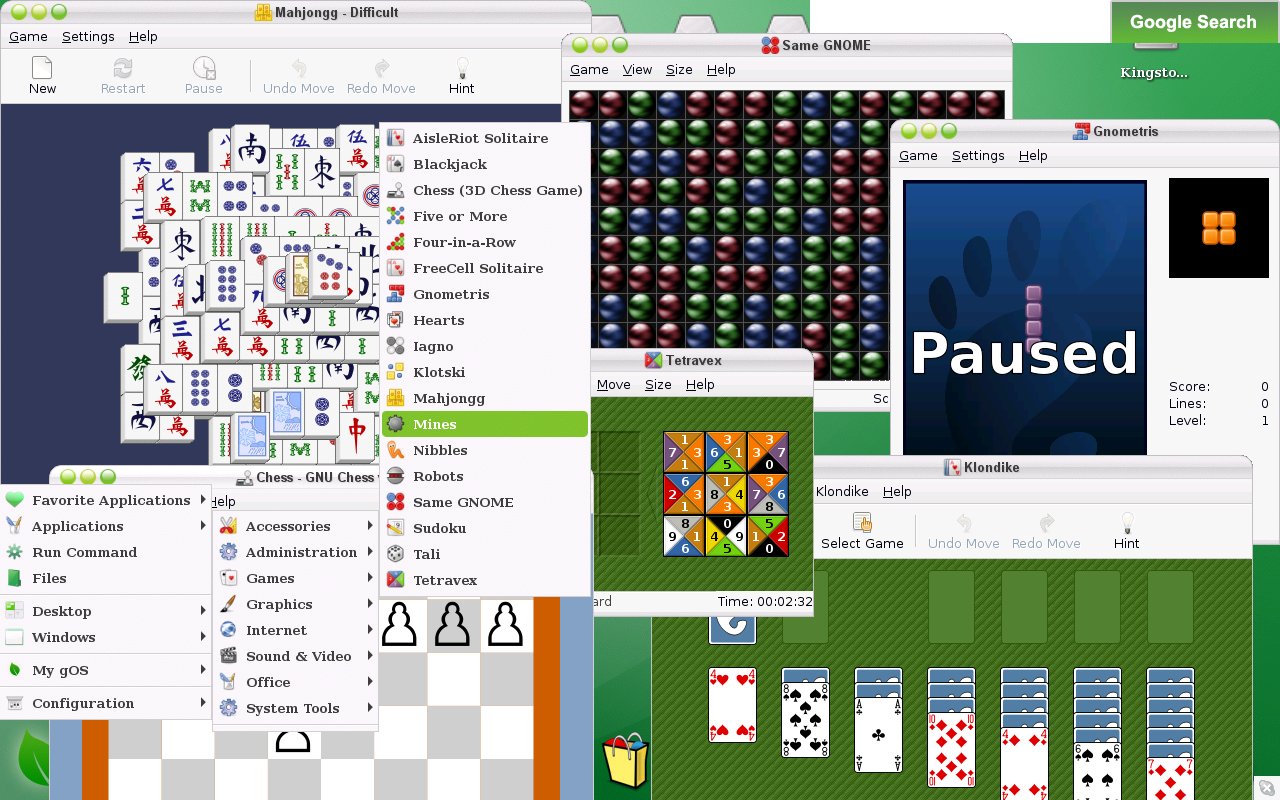Launch Blackjack from the Games list
Viewport: 1280px width, 800px height.
click(x=486, y=164)
